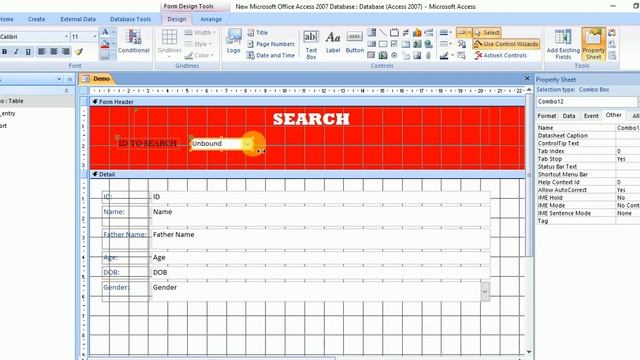Select the Unbound combo box control

(221, 144)
